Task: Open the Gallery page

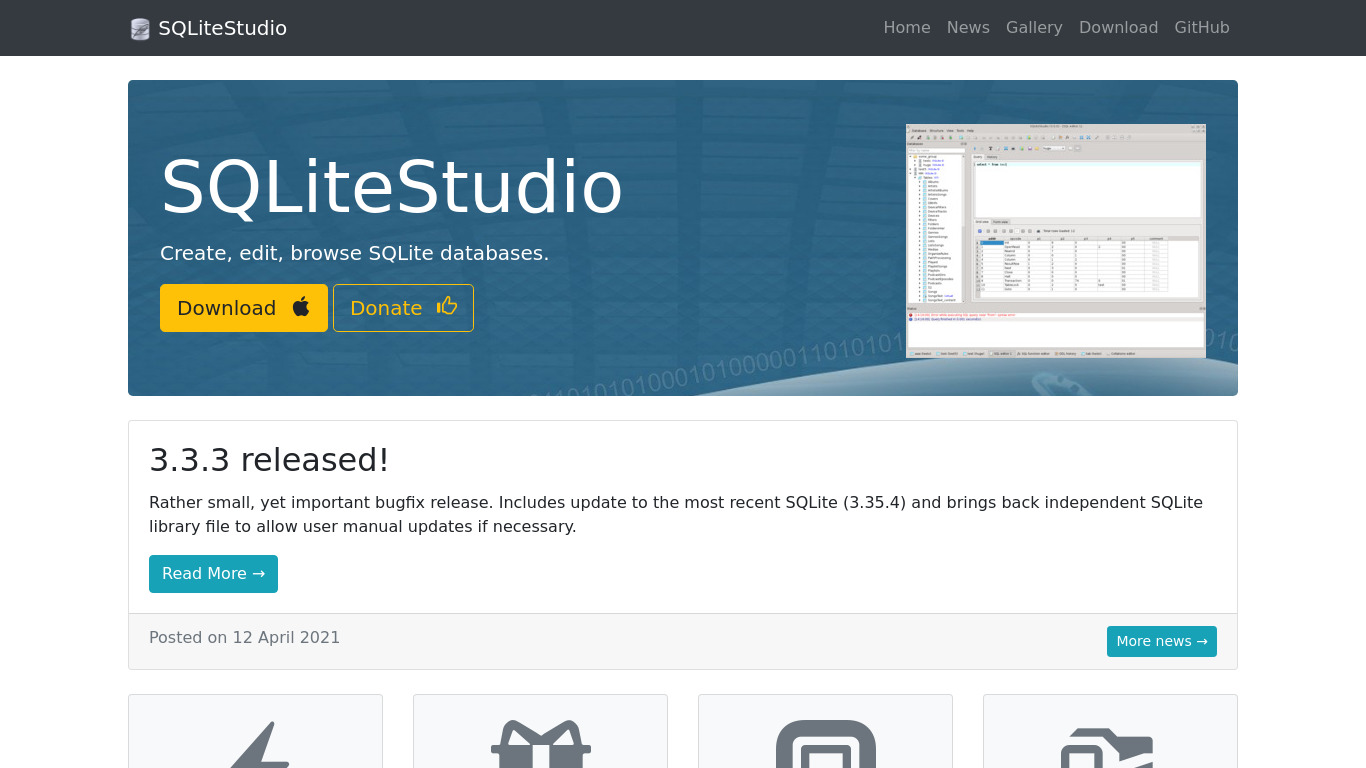Action: pos(1034,28)
